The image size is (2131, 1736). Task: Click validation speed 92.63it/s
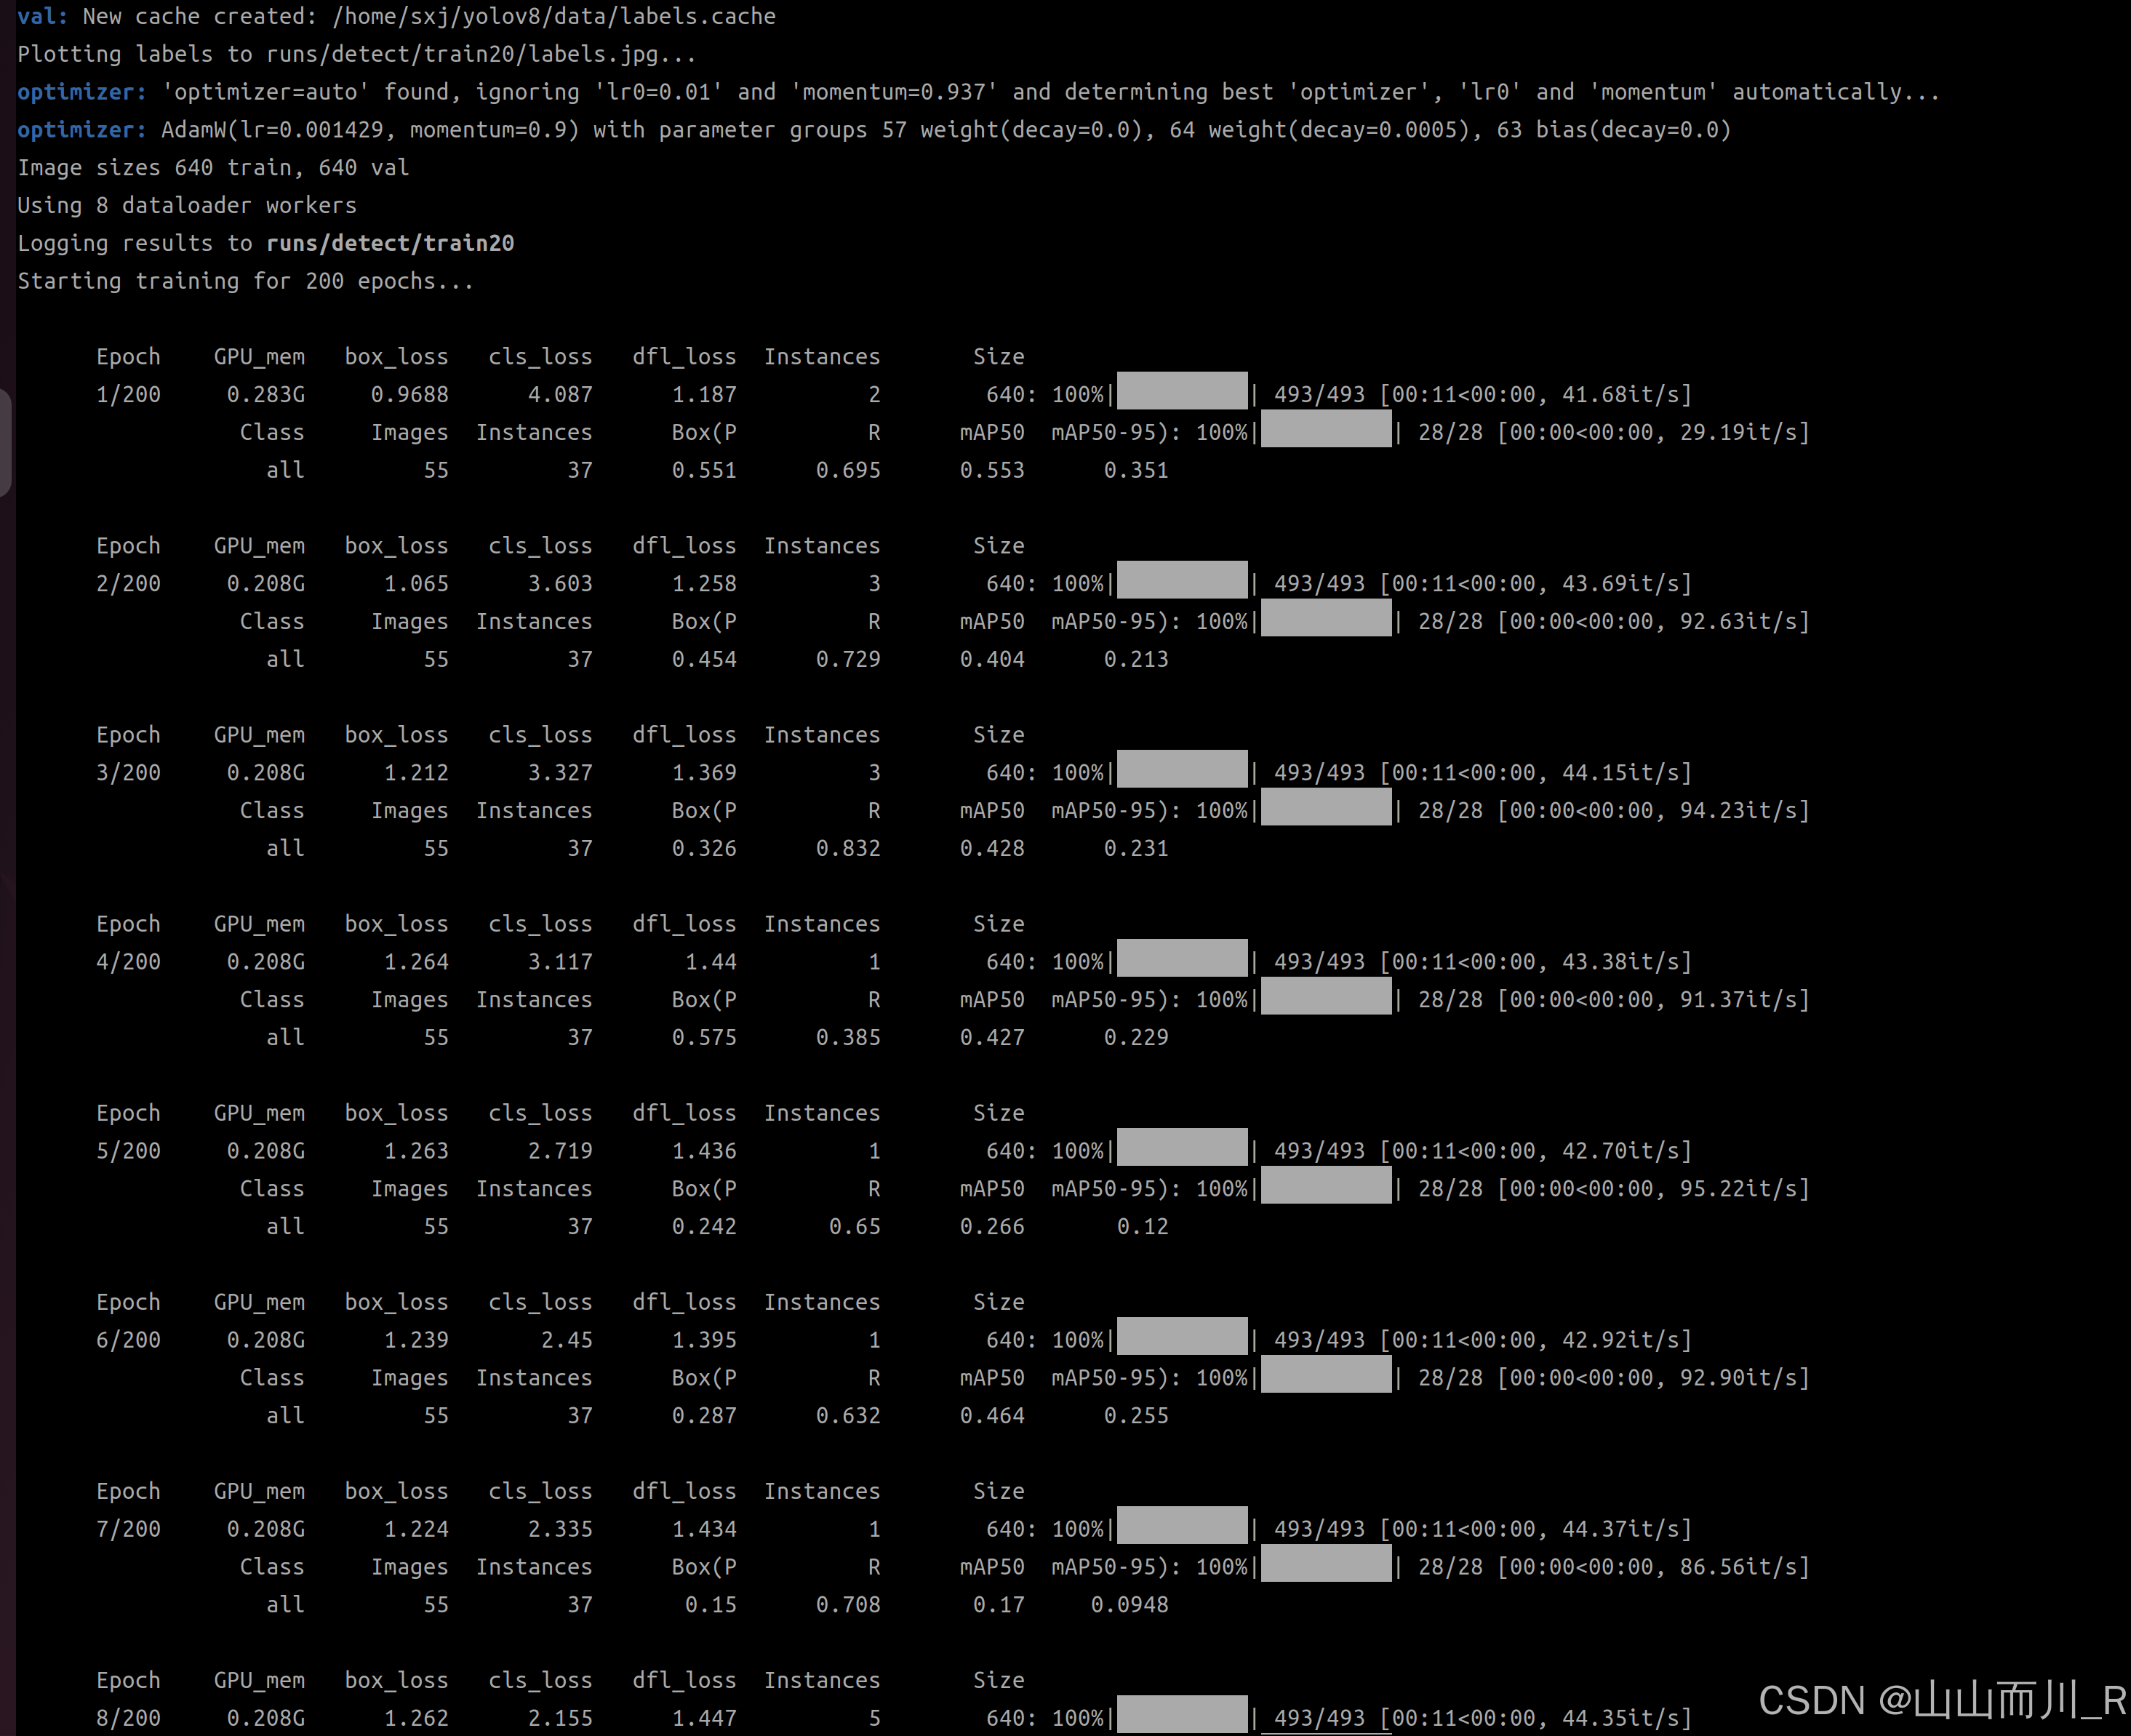point(1738,622)
